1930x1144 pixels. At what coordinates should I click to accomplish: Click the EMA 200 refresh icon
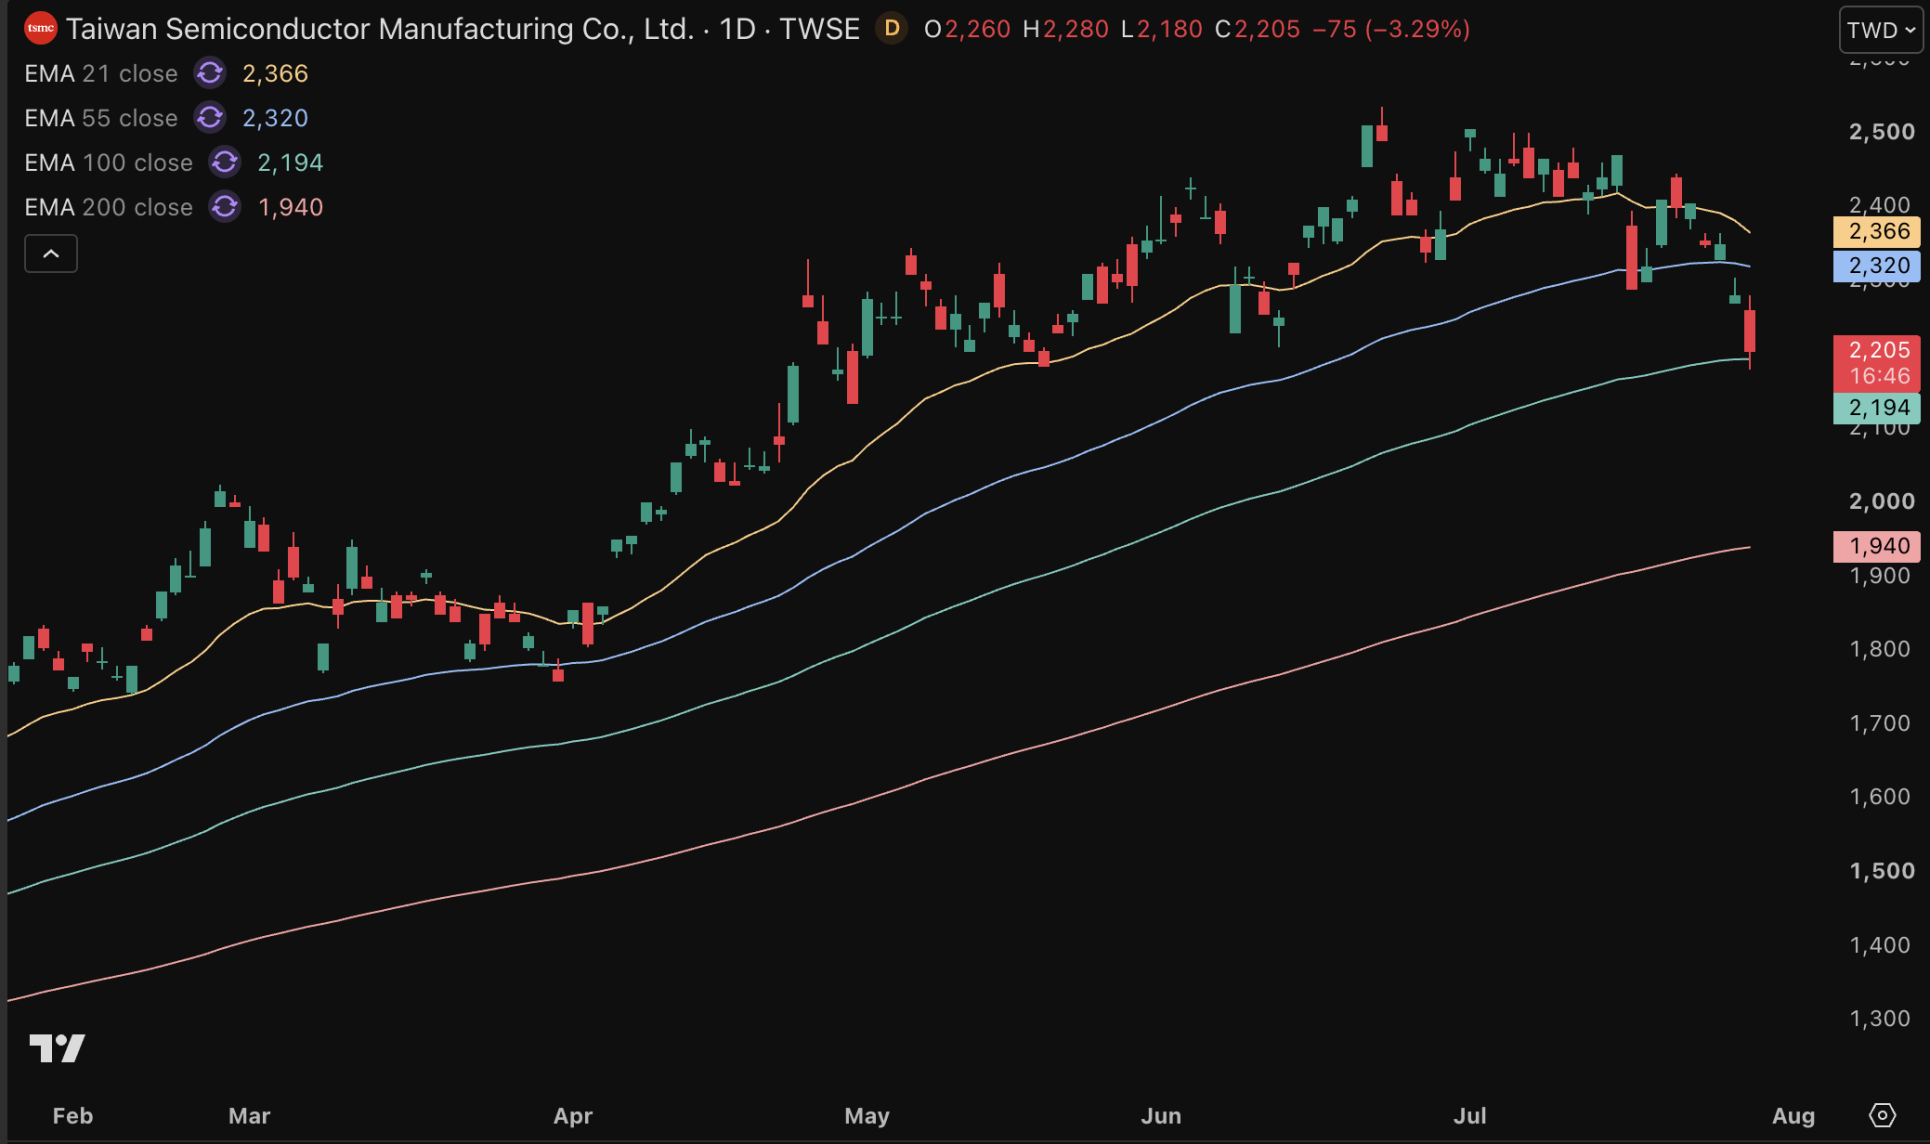click(x=225, y=207)
